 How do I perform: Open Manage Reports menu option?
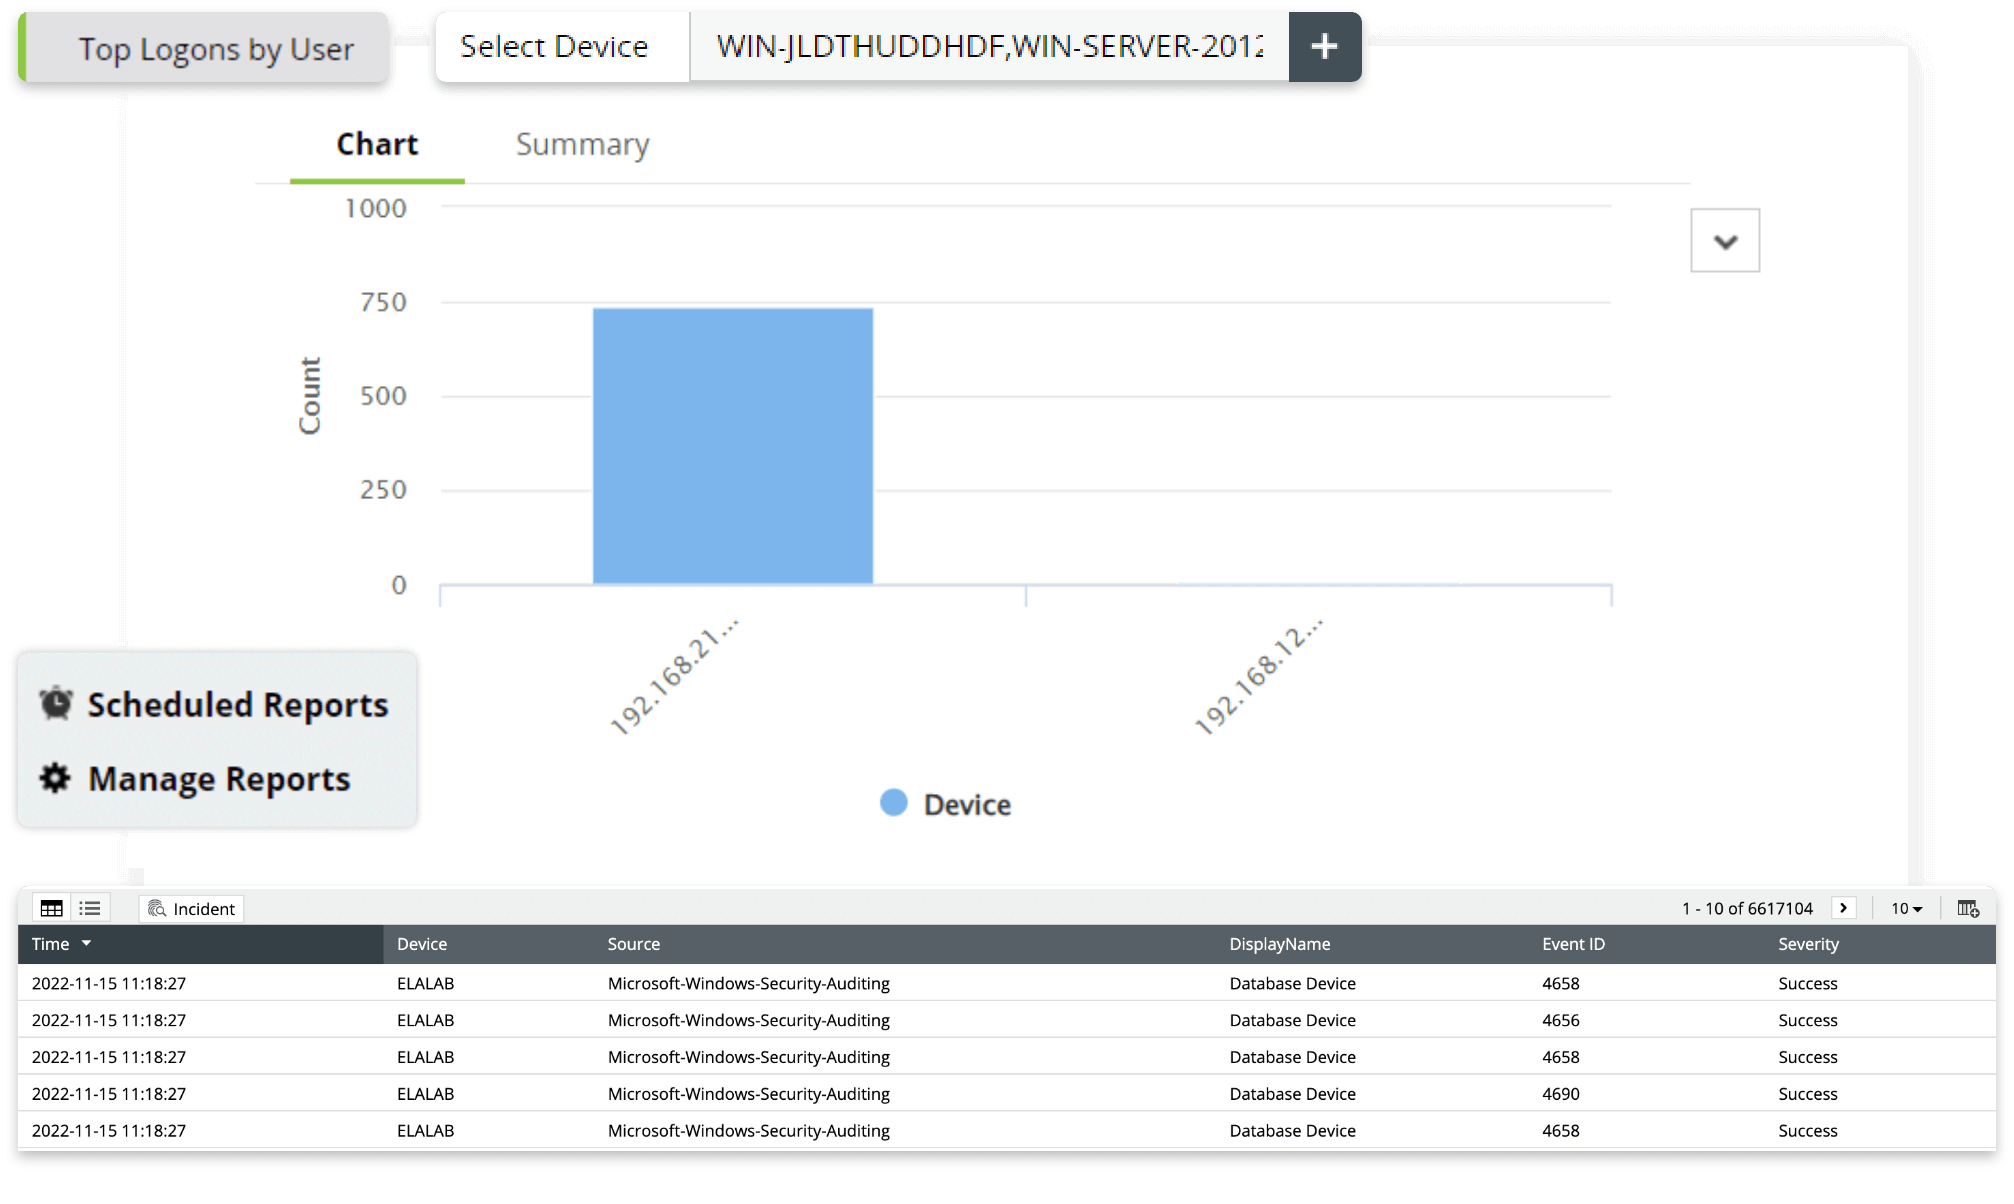point(216,778)
